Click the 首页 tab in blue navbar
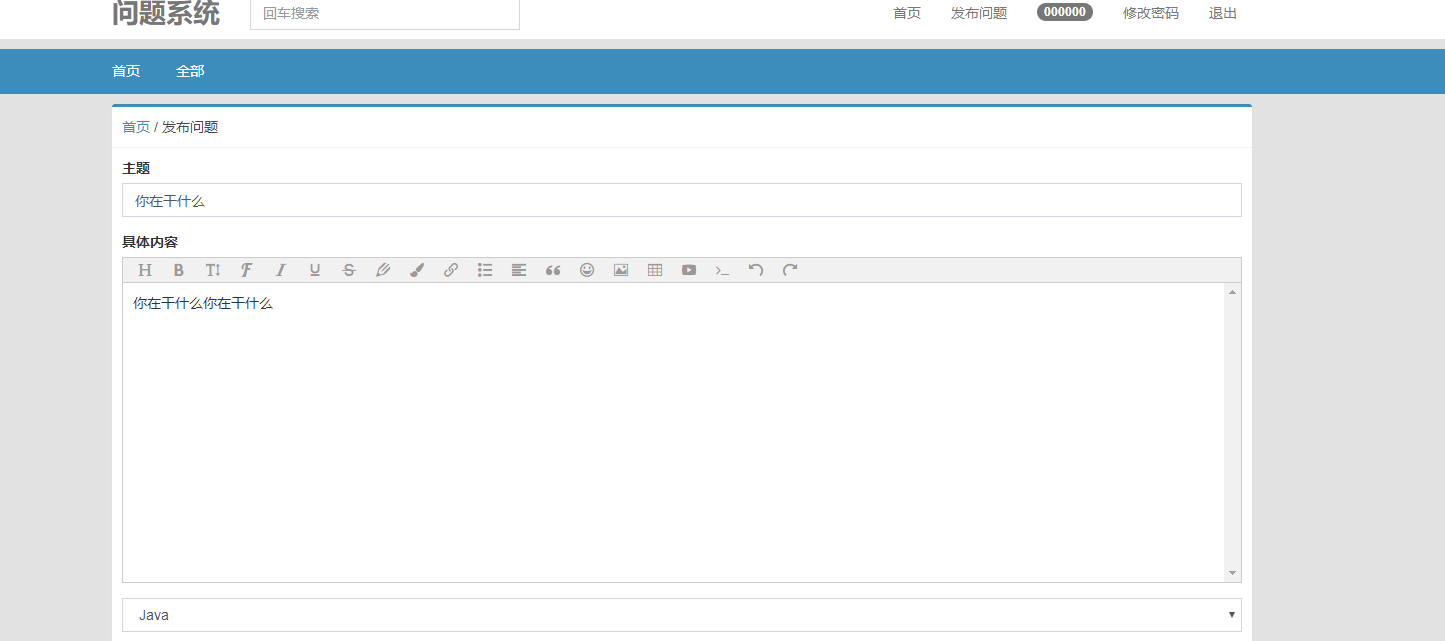This screenshot has width=1445, height=641. pos(126,71)
